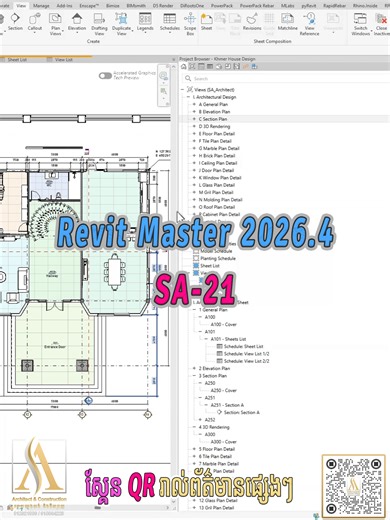Select sheet A101 - Sheets List
The height and width of the screenshot is (520, 390).
point(228,339)
